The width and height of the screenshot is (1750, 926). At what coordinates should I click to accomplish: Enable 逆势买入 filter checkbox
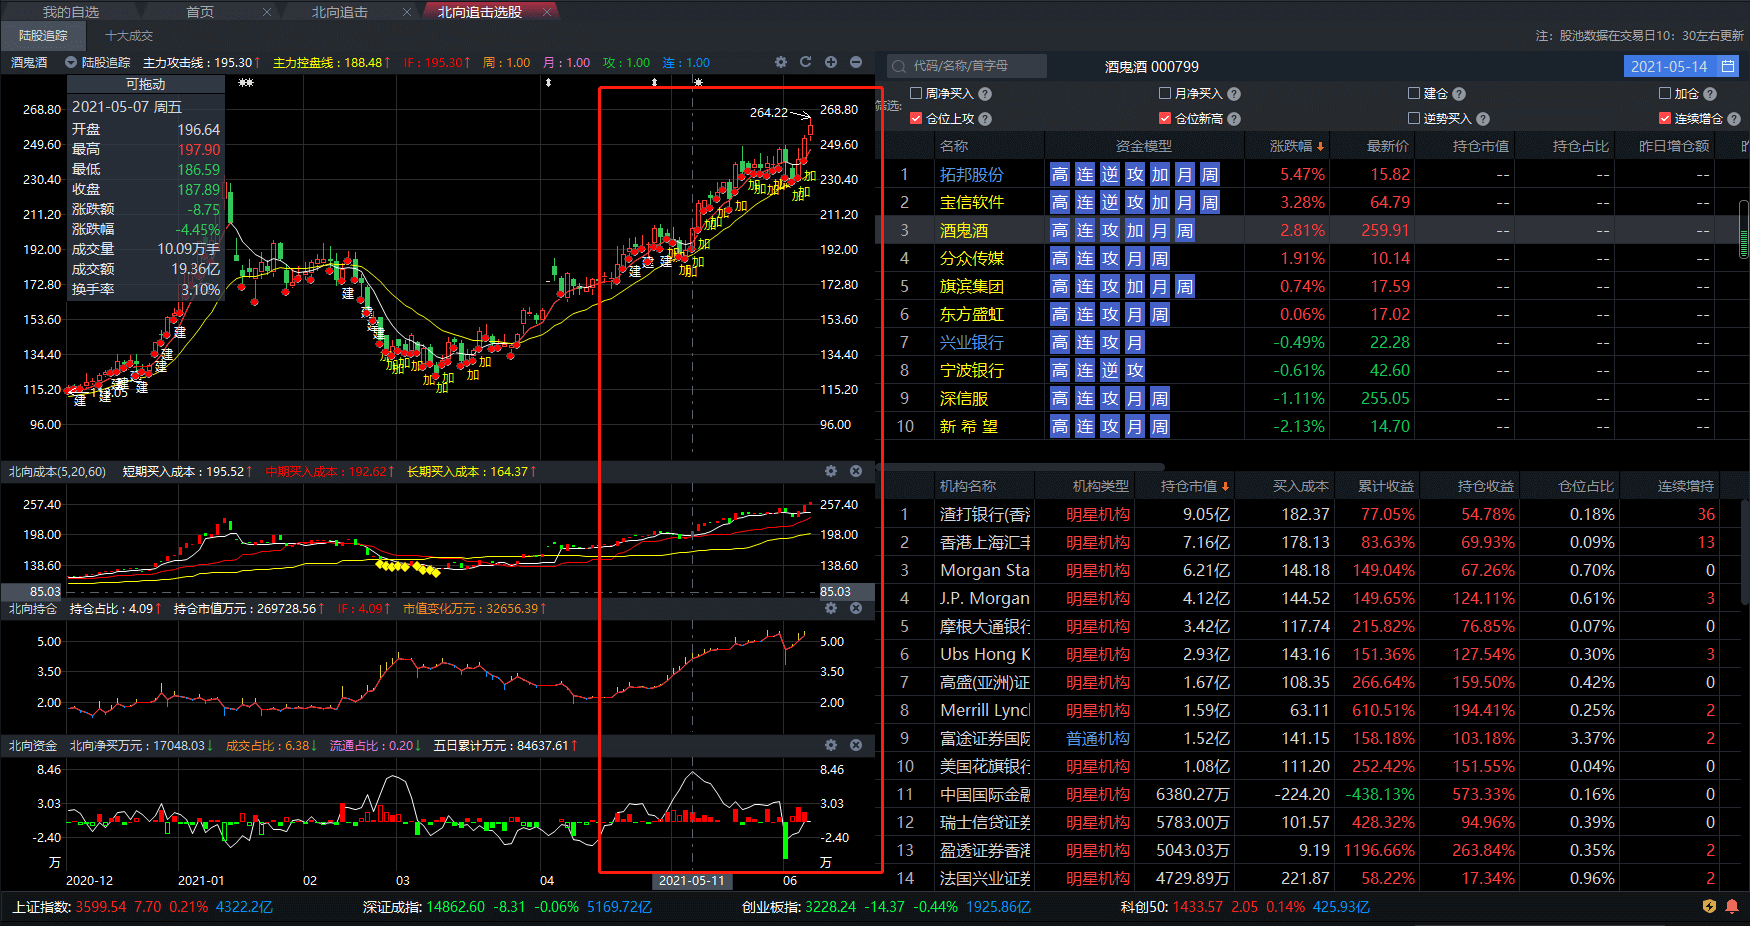[1414, 118]
